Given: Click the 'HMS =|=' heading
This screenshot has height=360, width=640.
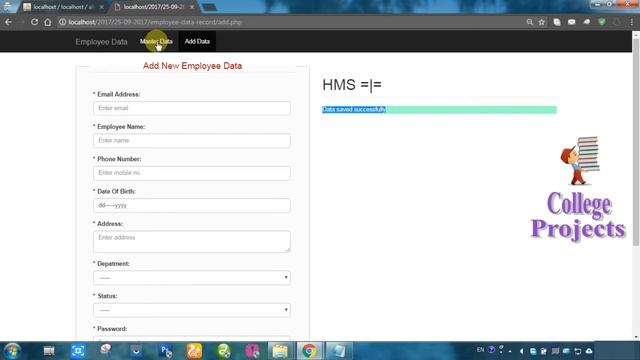Looking at the screenshot, I should pos(352,85).
